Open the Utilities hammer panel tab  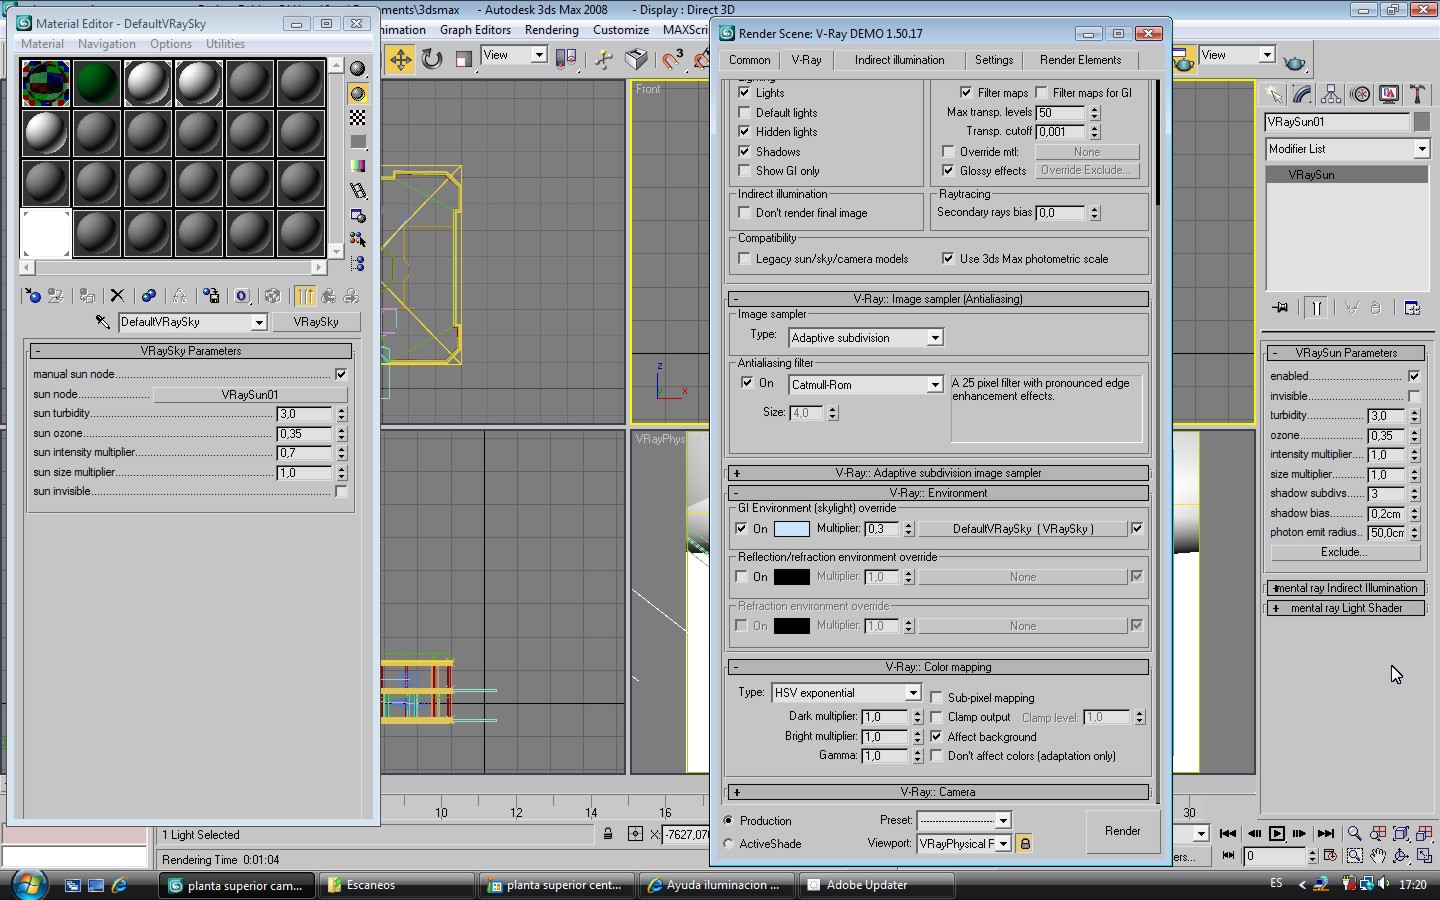[1417, 94]
